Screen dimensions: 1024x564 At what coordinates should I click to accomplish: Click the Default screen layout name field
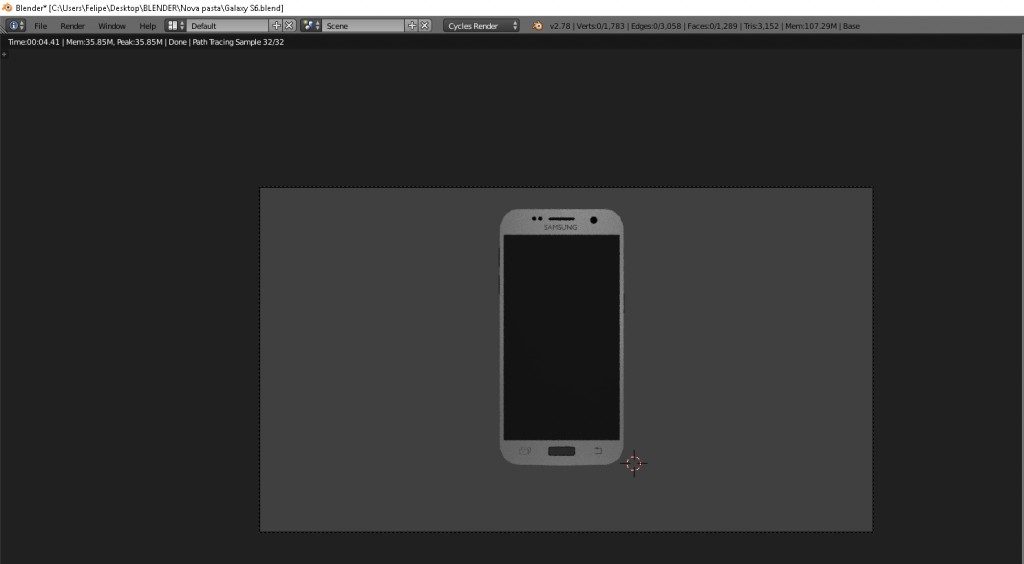tap(227, 25)
